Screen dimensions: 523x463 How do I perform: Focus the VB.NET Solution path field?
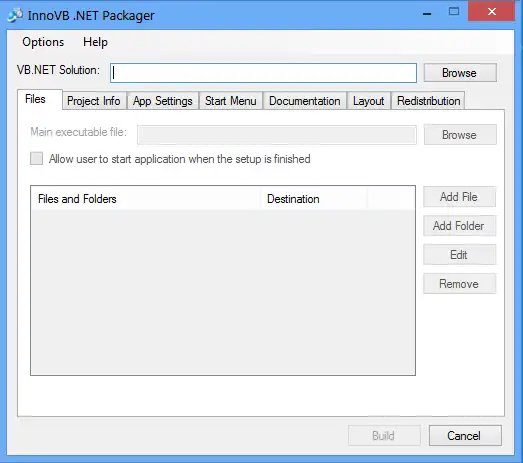[x=264, y=73]
